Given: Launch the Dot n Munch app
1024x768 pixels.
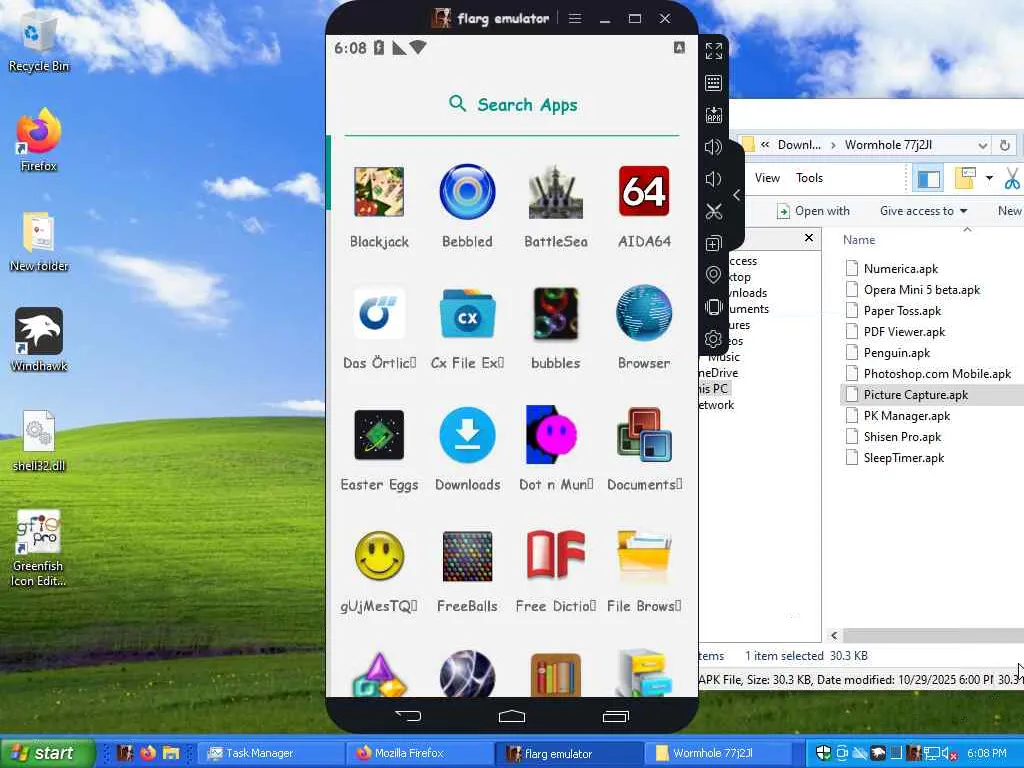Looking at the screenshot, I should pyautogui.click(x=552, y=435).
